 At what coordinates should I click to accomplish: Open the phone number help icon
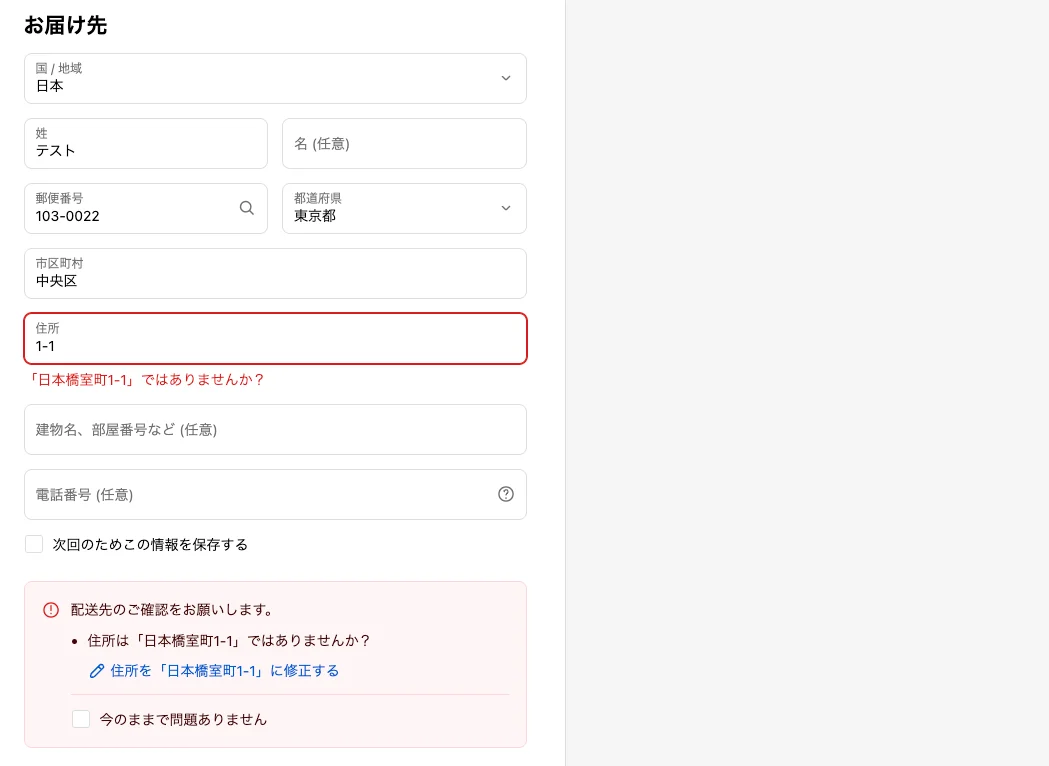(x=506, y=494)
